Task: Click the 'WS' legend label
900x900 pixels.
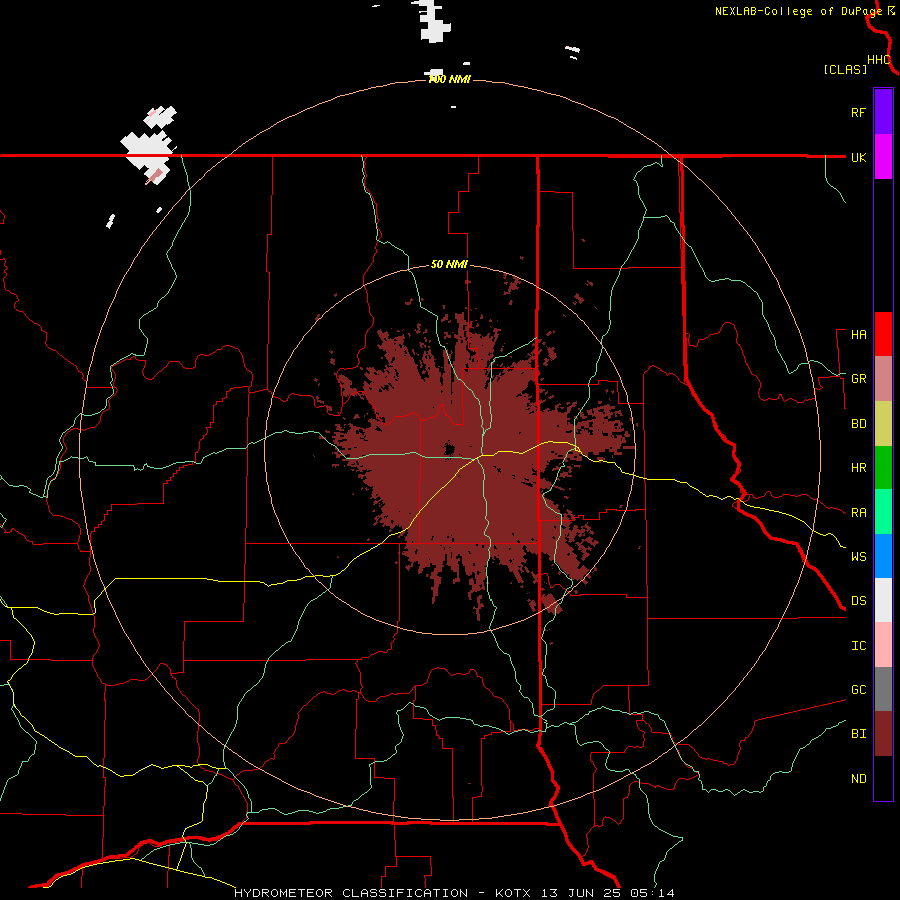Action: point(858,557)
